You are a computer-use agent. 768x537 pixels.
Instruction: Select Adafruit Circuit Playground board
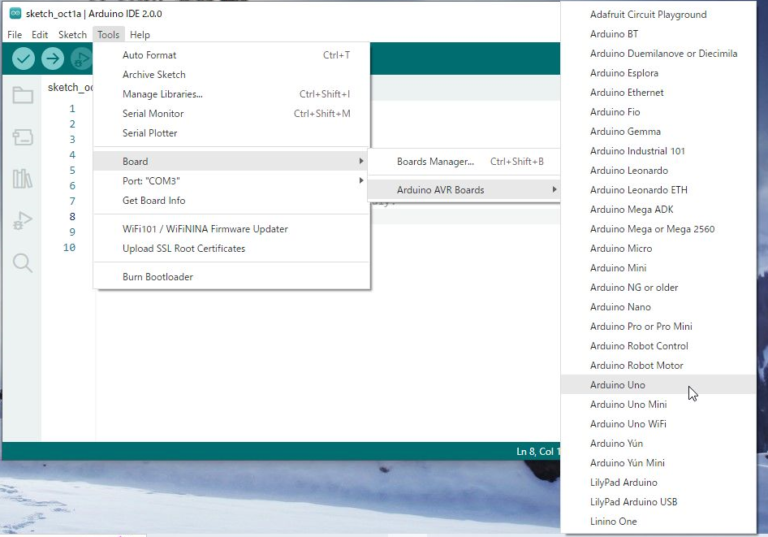[658, 15]
